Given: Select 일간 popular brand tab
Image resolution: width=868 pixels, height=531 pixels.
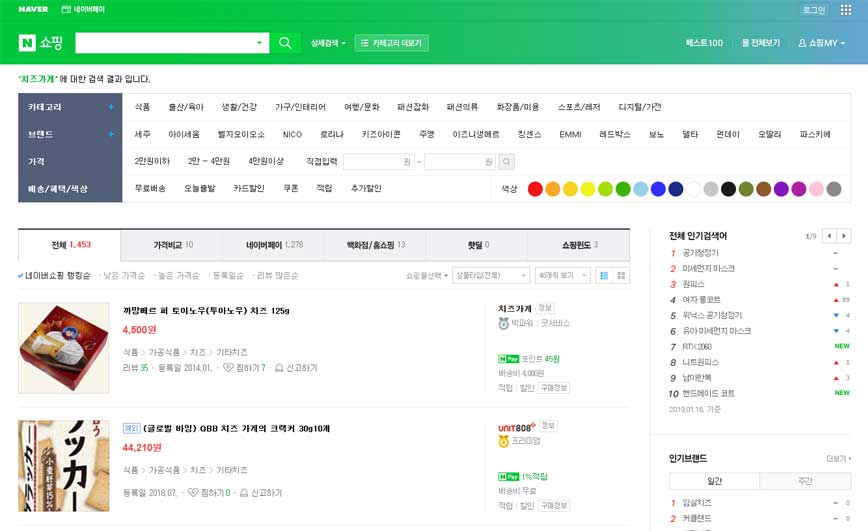Looking at the screenshot, I should click(x=714, y=481).
